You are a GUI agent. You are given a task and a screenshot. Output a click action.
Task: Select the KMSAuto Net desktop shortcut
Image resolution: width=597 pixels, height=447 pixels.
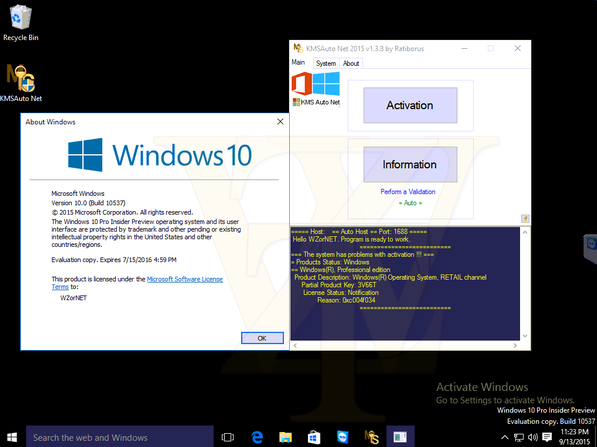pos(21,83)
